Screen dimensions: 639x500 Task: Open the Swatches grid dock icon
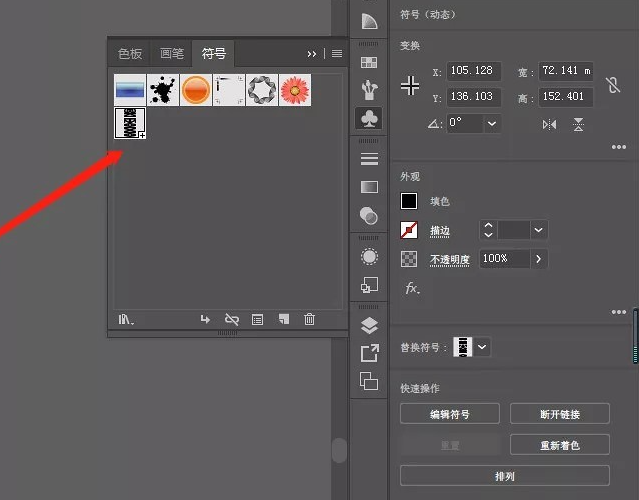pyautogui.click(x=369, y=62)
